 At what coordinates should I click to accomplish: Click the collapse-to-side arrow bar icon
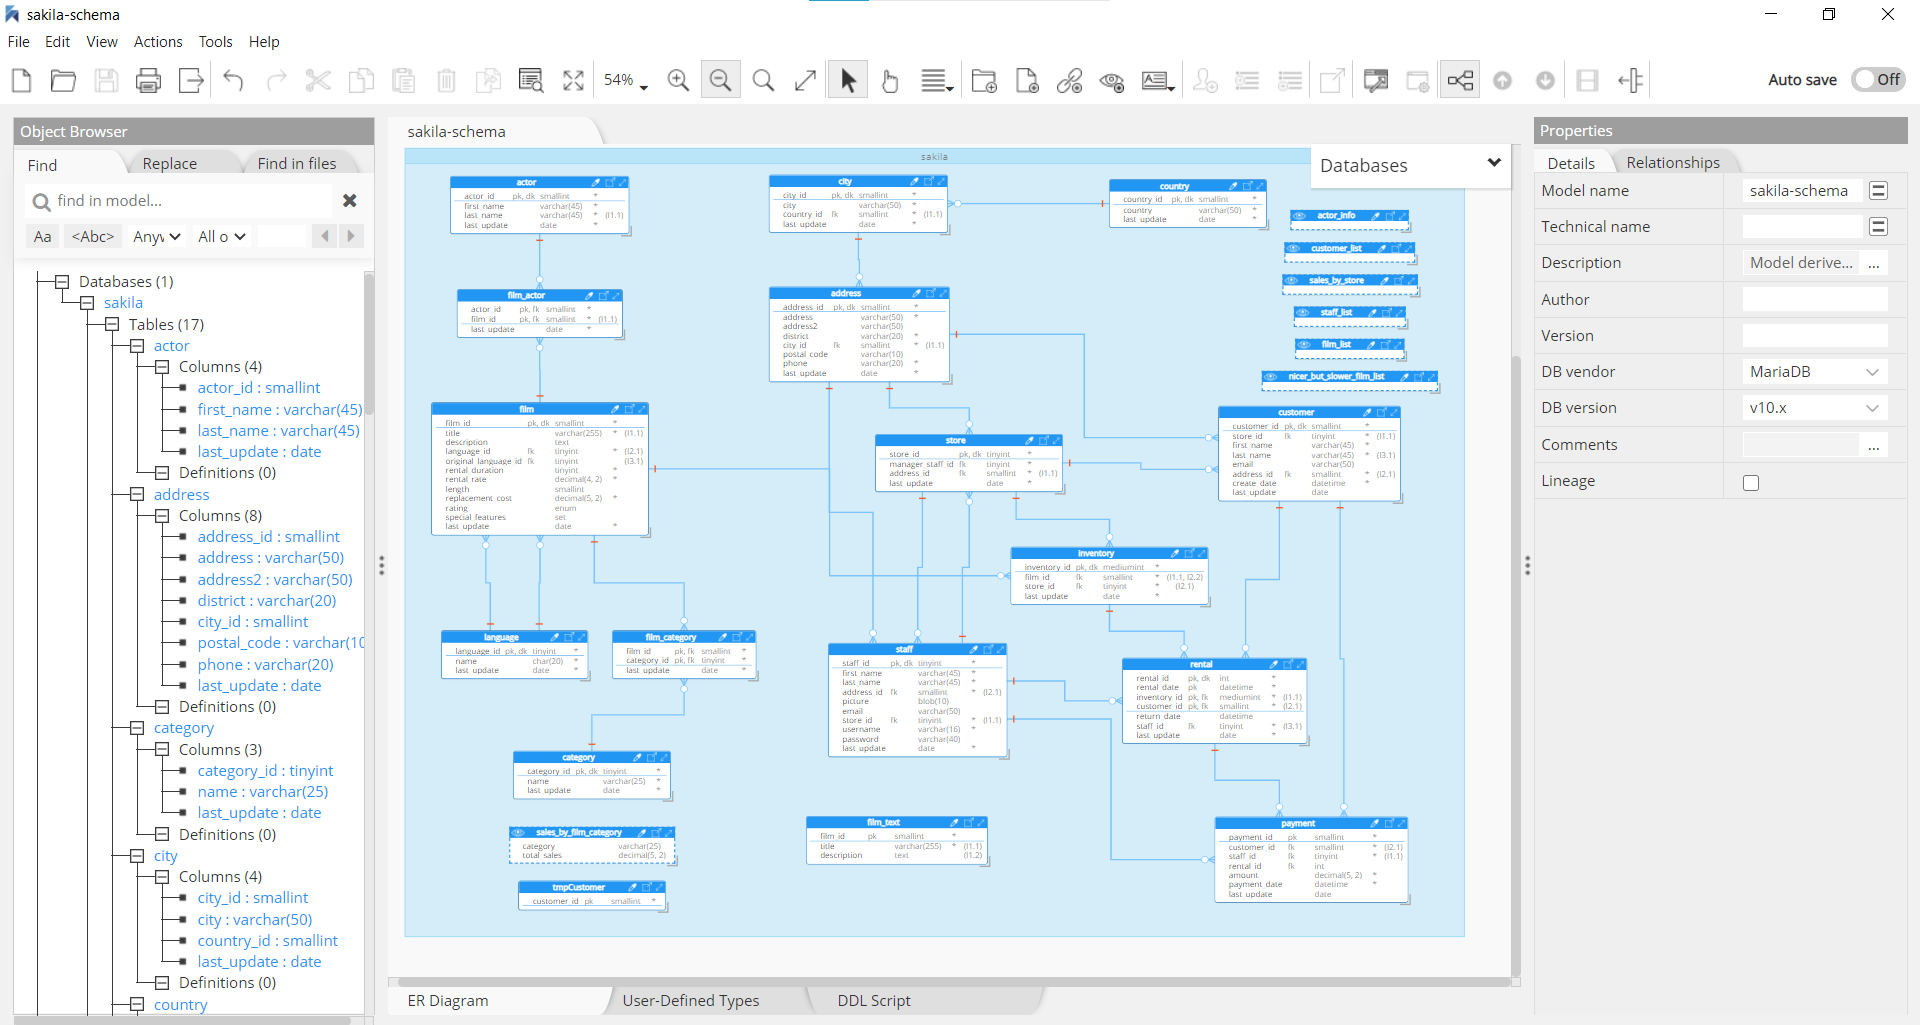pyautogui.click(x=1630, y=80)
